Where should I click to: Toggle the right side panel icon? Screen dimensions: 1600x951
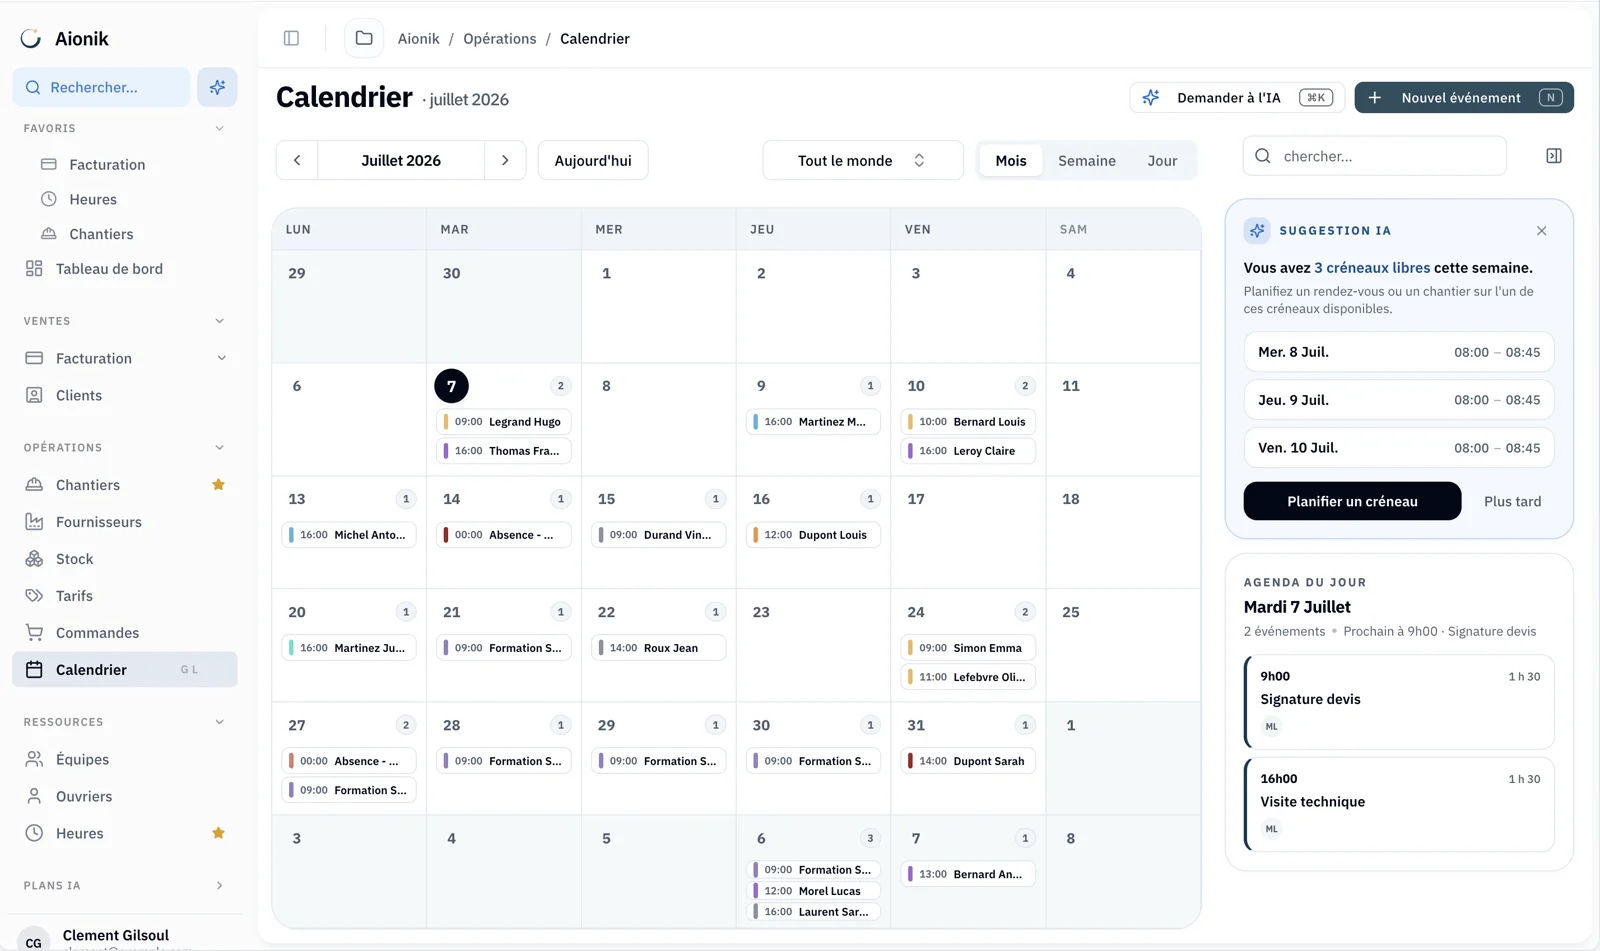click(x=1554, y=156)
